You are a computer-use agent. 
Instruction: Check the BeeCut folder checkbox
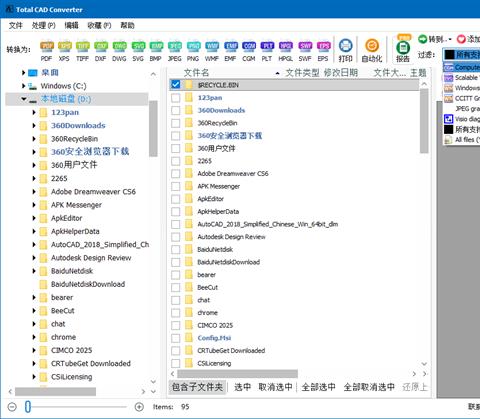point(176,287)
